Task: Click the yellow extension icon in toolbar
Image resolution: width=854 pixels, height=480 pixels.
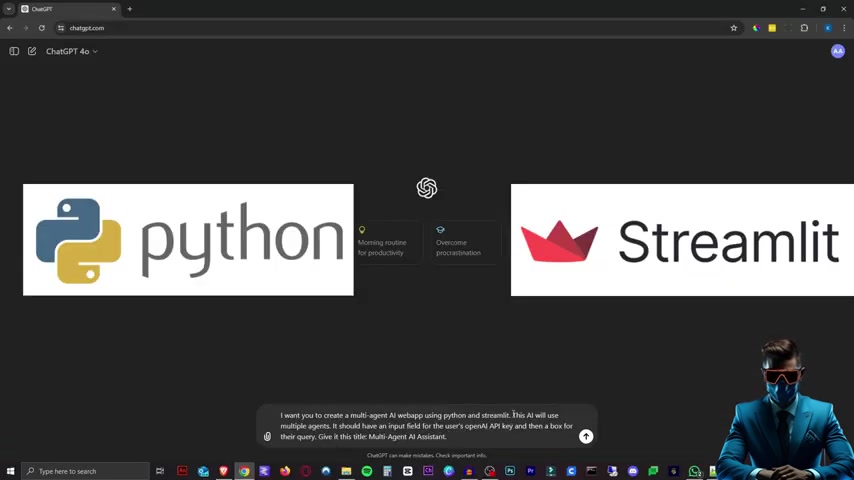Action: [x=772, y=28]
